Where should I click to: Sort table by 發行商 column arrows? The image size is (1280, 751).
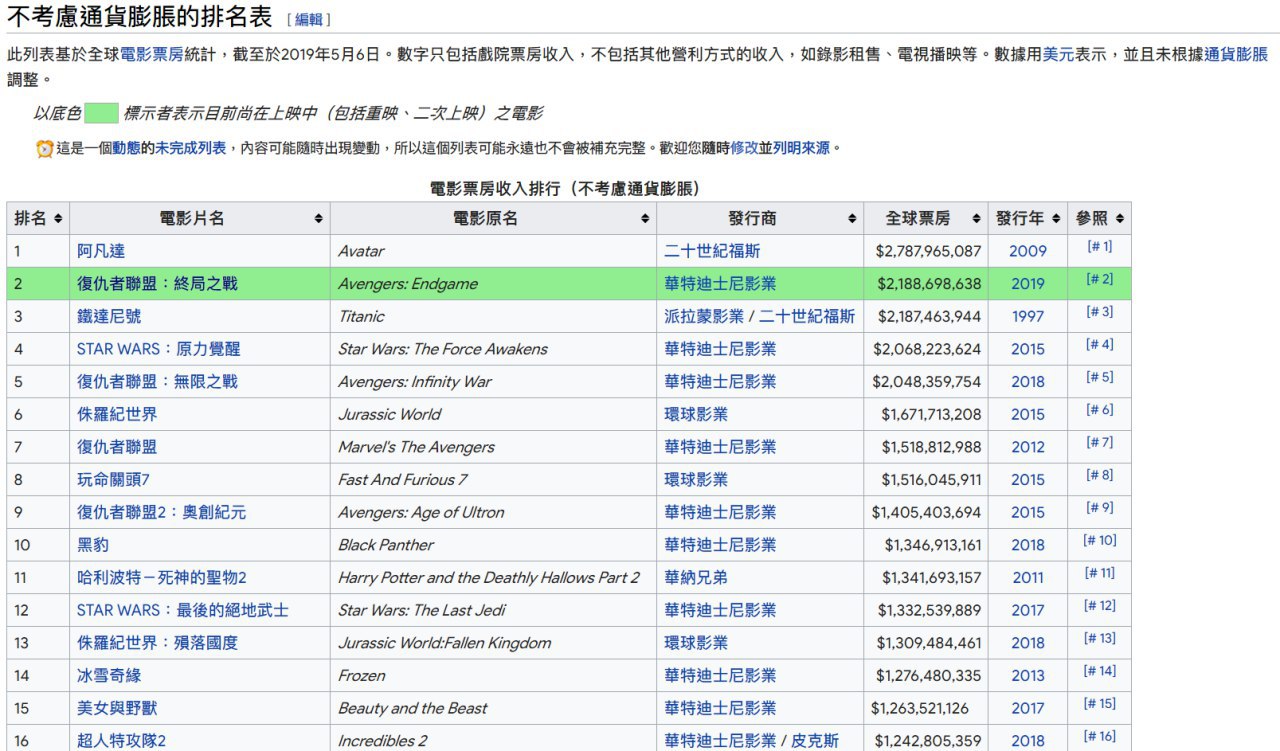click(852, 218)
